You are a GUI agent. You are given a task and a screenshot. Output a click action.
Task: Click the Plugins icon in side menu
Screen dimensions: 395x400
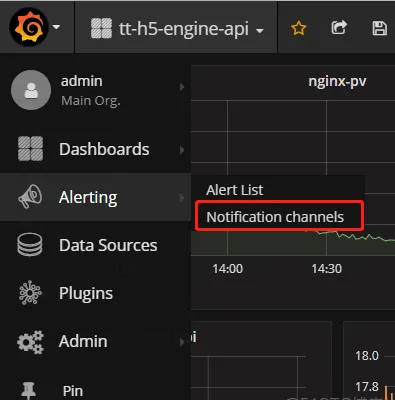click(30, 293)
